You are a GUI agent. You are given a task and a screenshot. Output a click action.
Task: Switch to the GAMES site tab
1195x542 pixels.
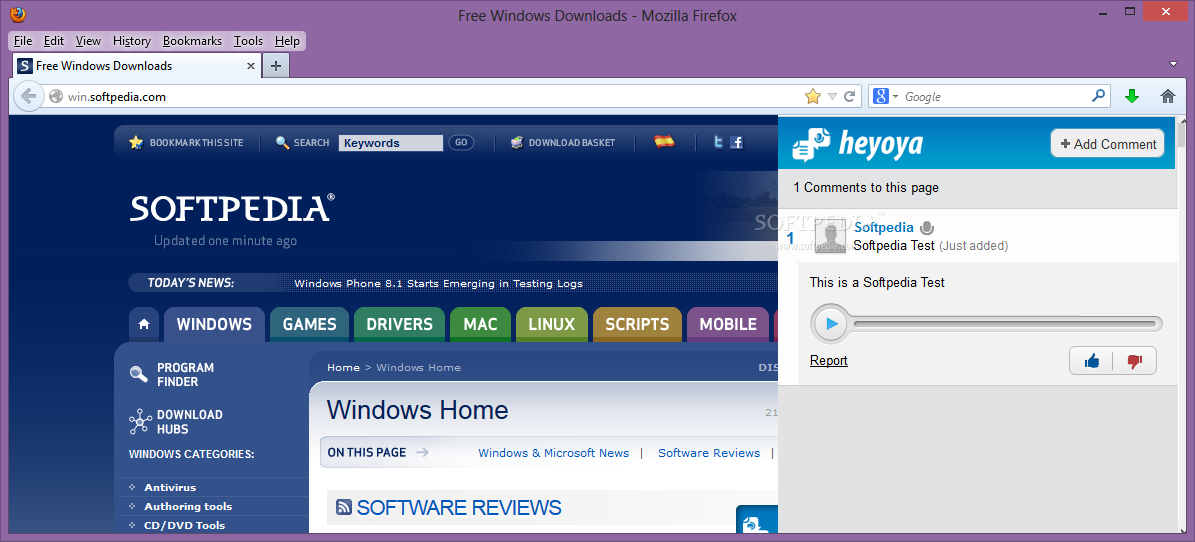click(309, 324)
